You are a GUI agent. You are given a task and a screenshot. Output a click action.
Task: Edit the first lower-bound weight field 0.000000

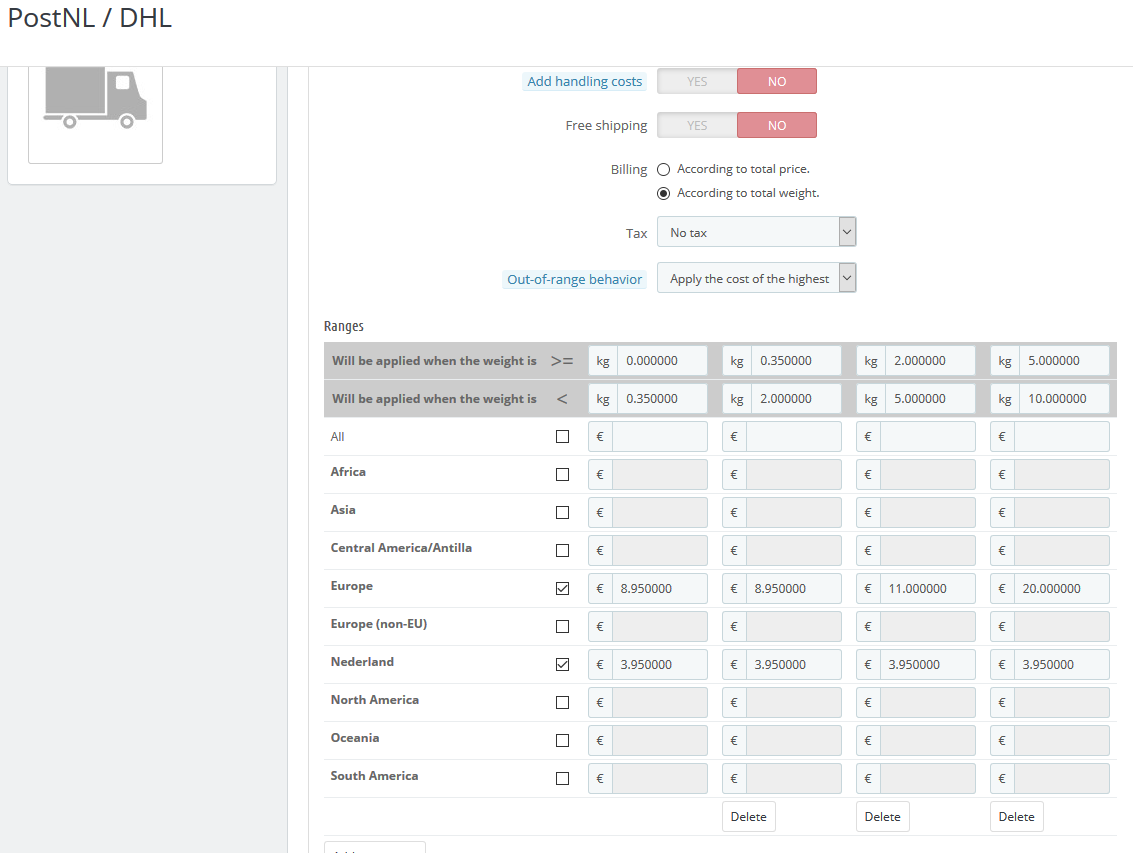(x=661, y=361)
